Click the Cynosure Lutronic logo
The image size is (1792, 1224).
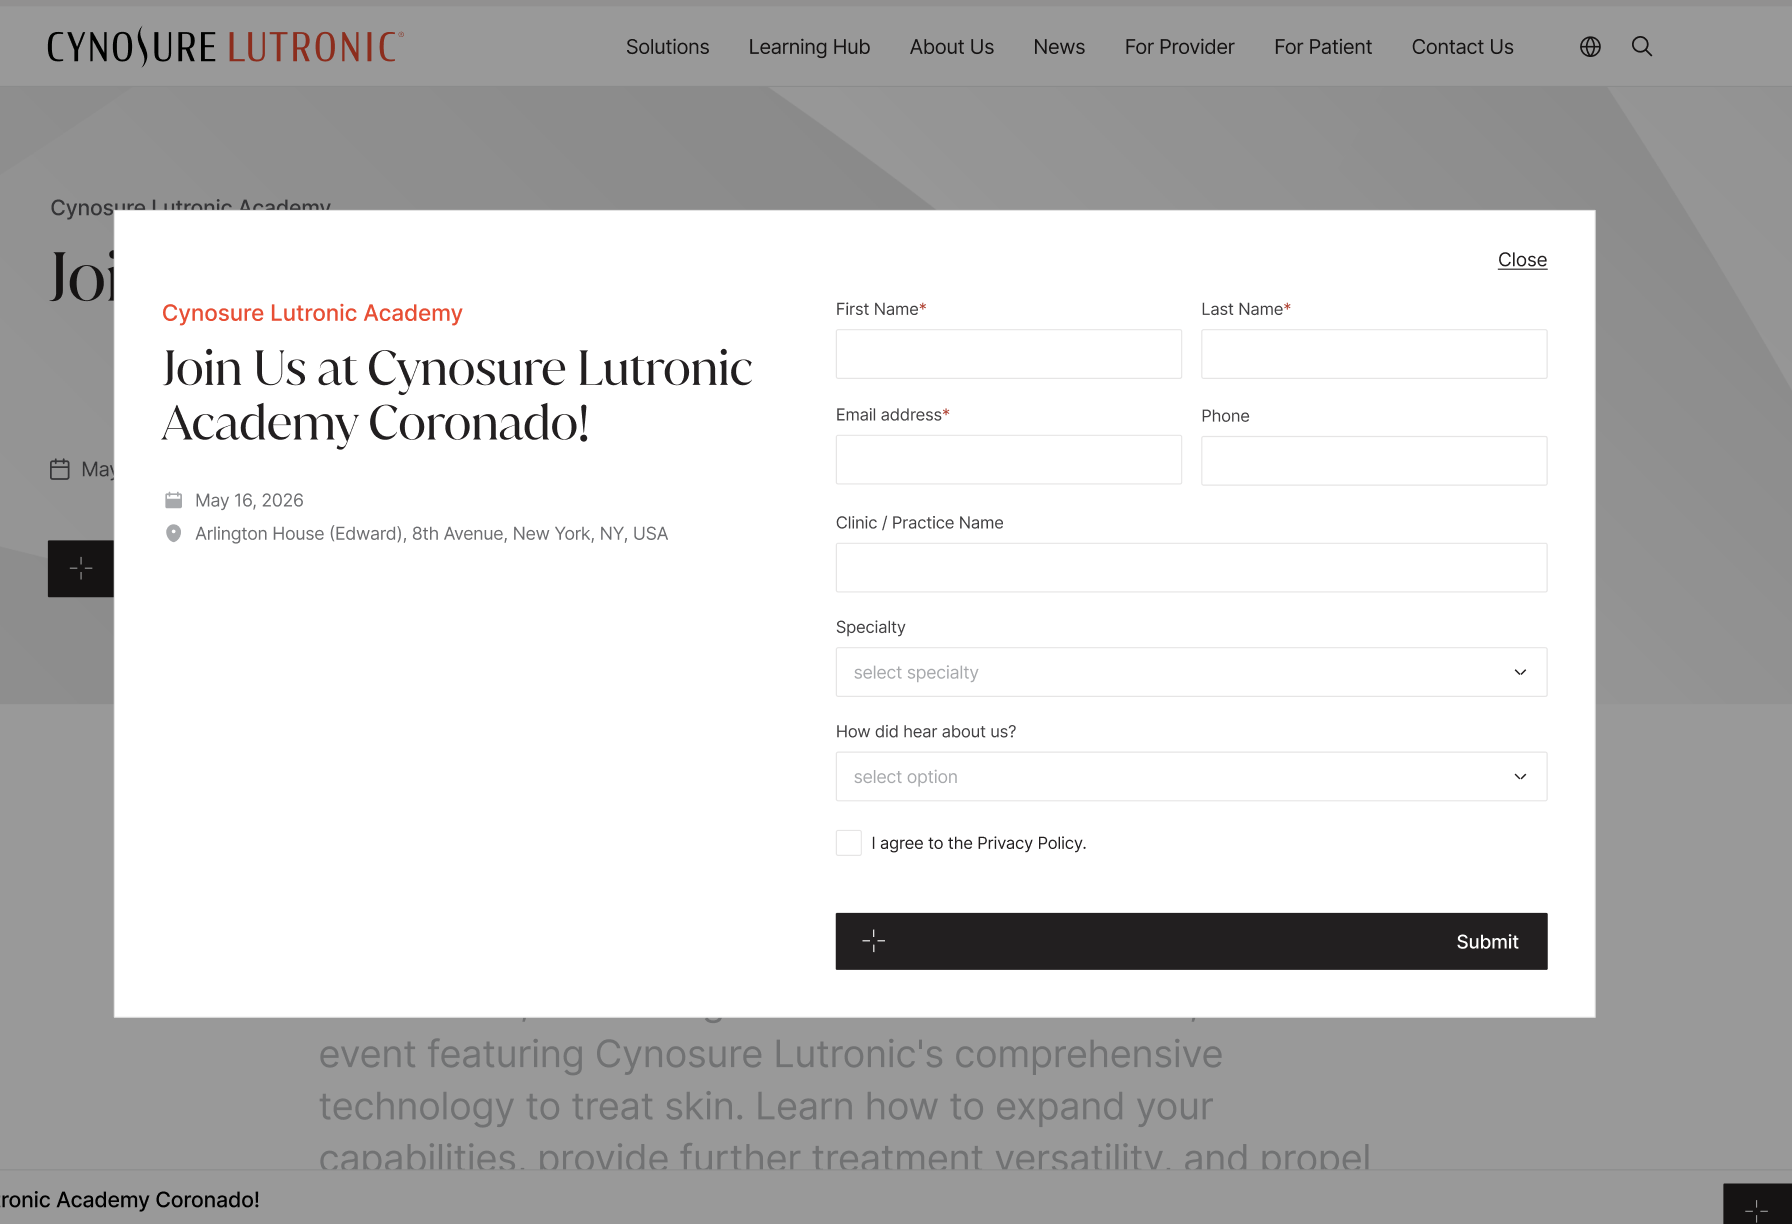coord(226,47)
